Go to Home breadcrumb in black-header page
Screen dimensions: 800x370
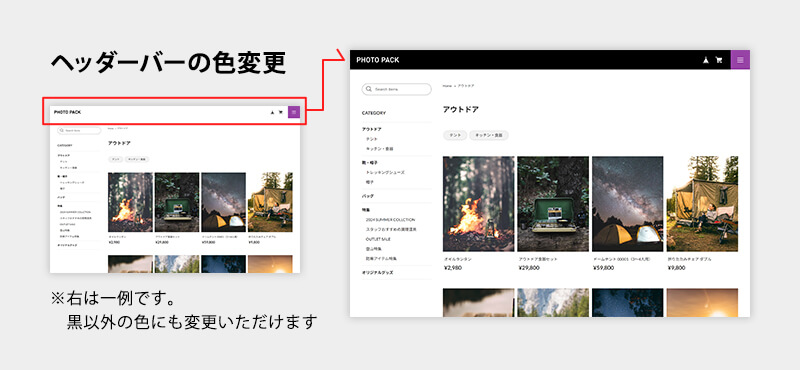tap(446, 86)
